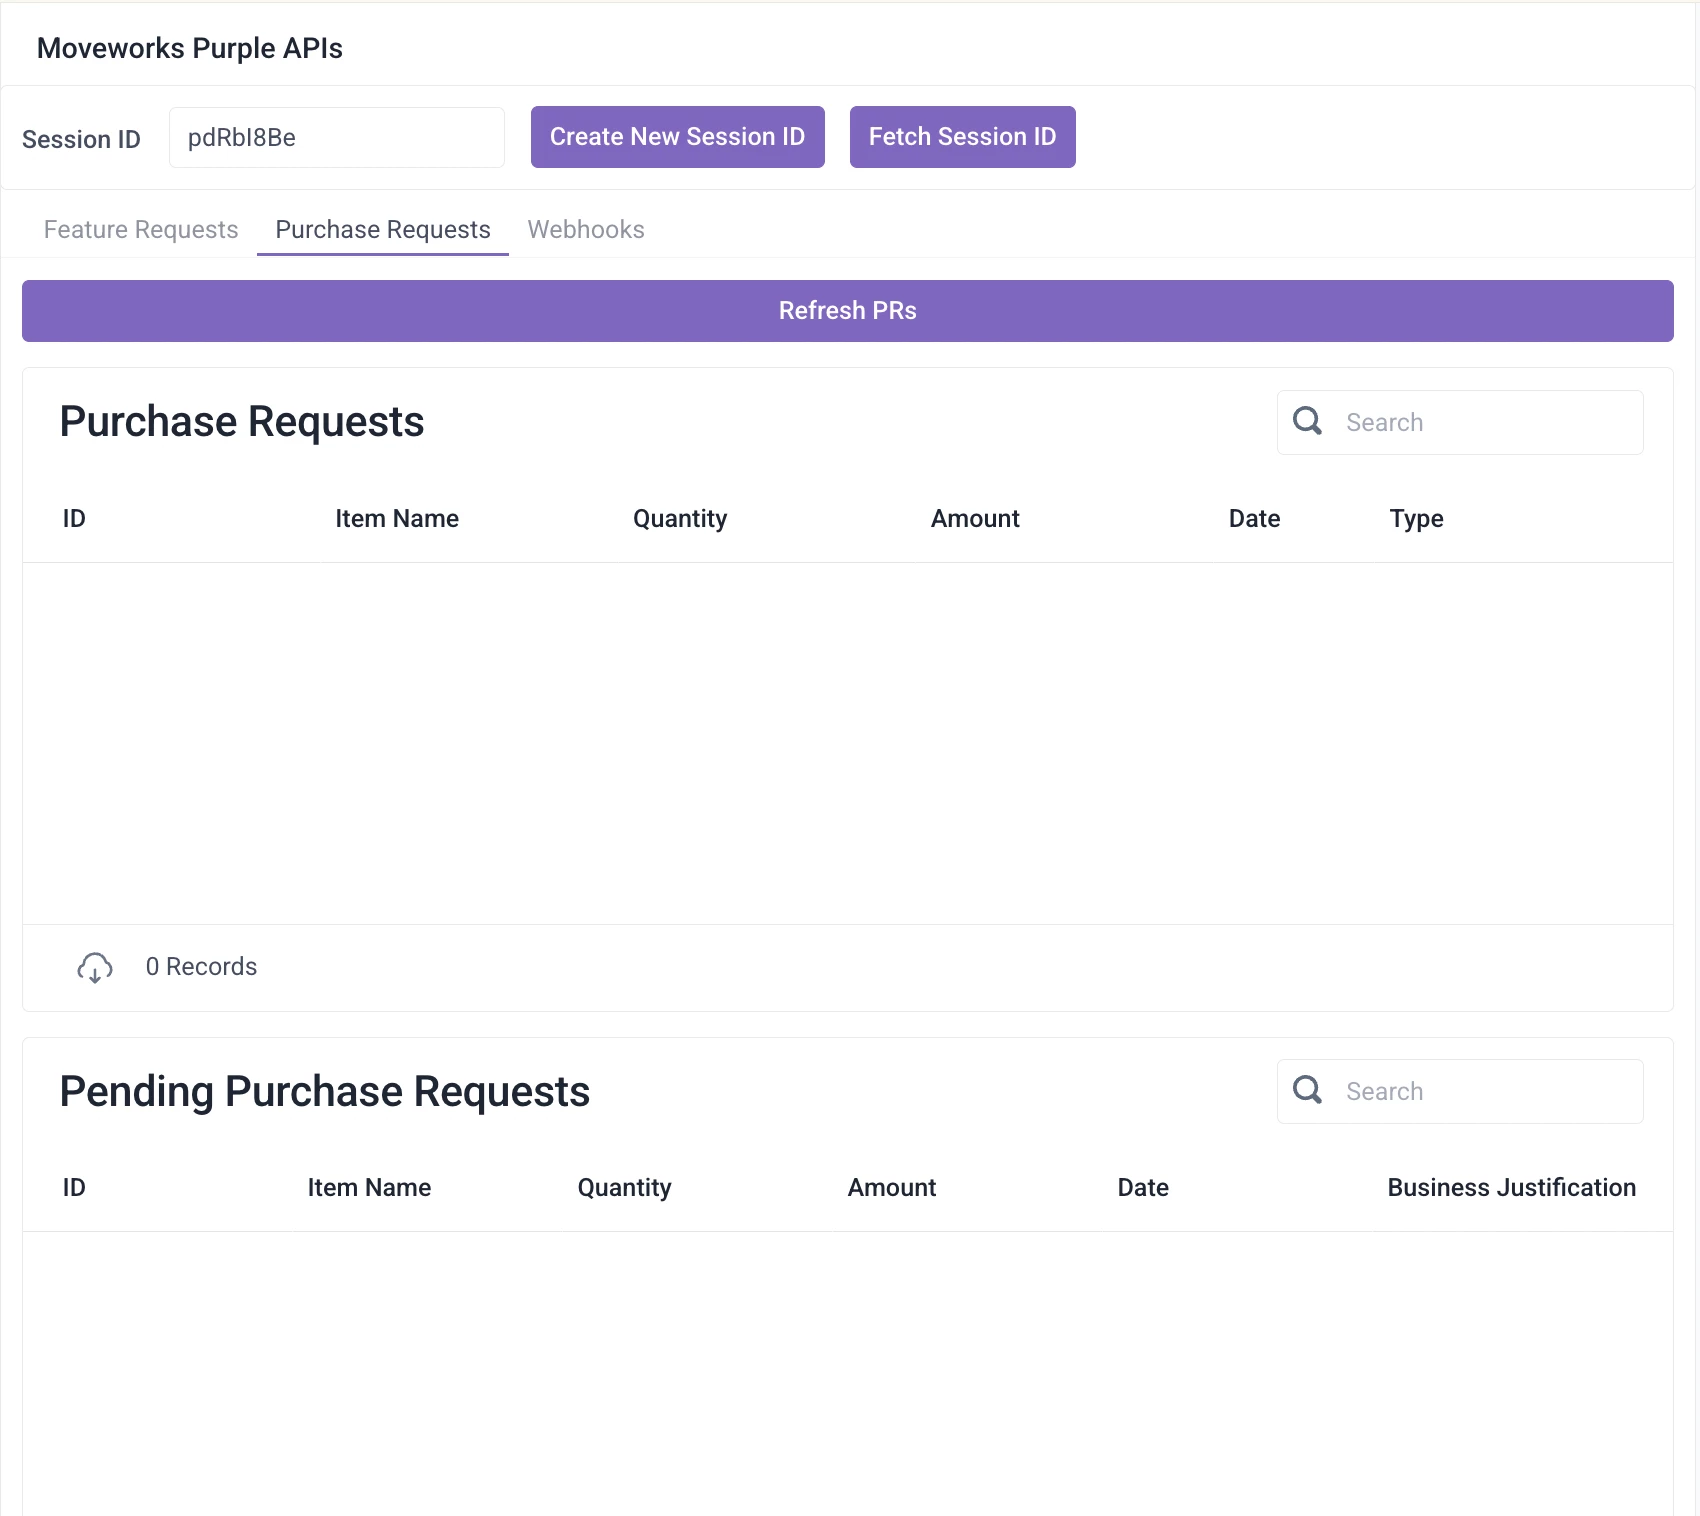
Task: Click the Business Justification column header
Action: 1511,1187
